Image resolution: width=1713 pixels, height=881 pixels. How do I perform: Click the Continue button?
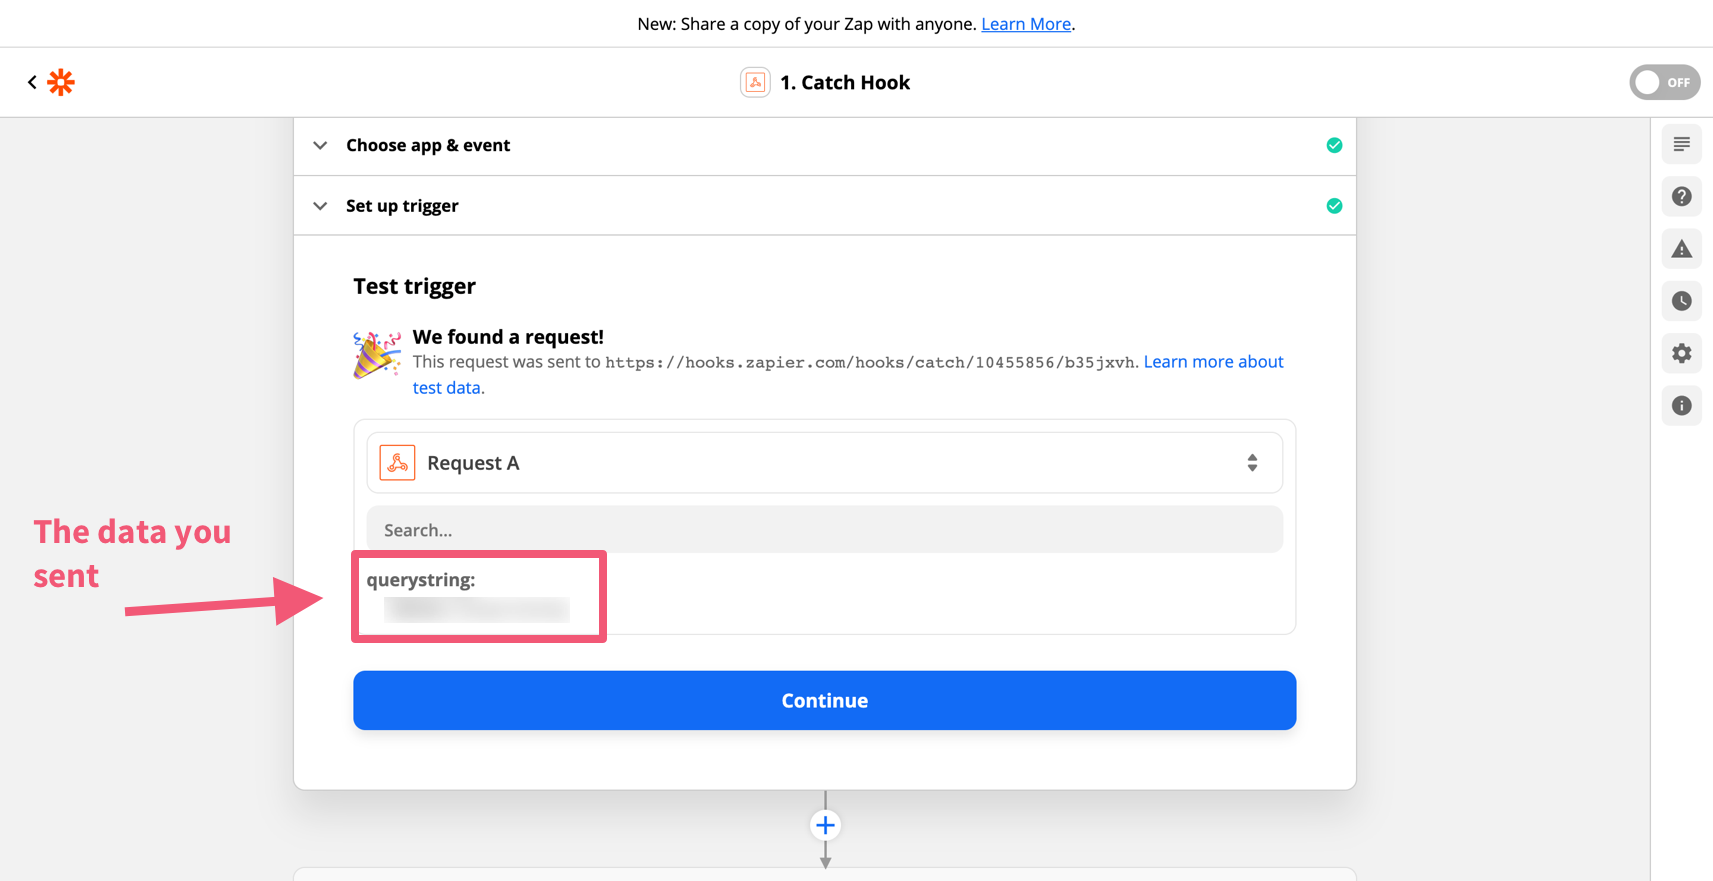pyautogui.click(x=825, y=700)
